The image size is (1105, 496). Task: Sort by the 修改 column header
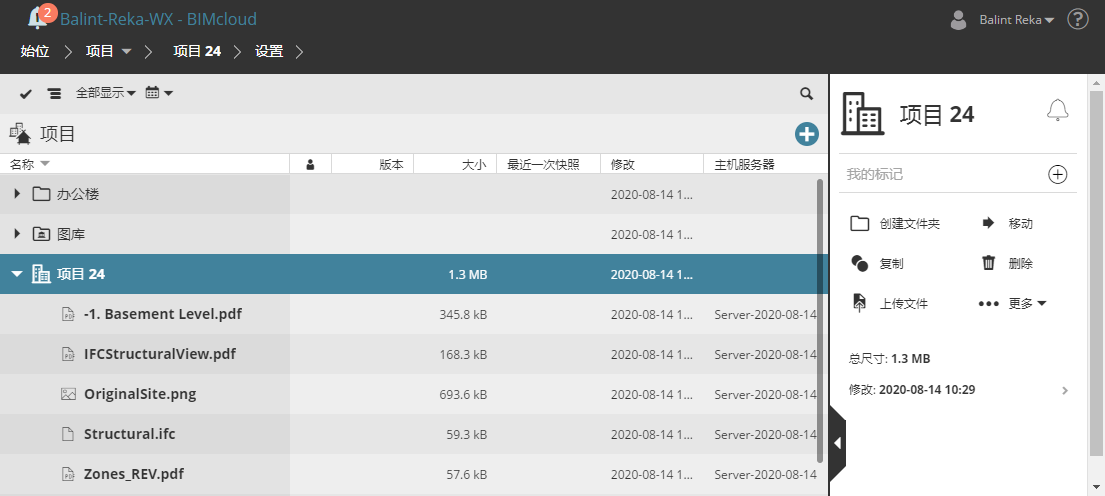tap(623, 164)
